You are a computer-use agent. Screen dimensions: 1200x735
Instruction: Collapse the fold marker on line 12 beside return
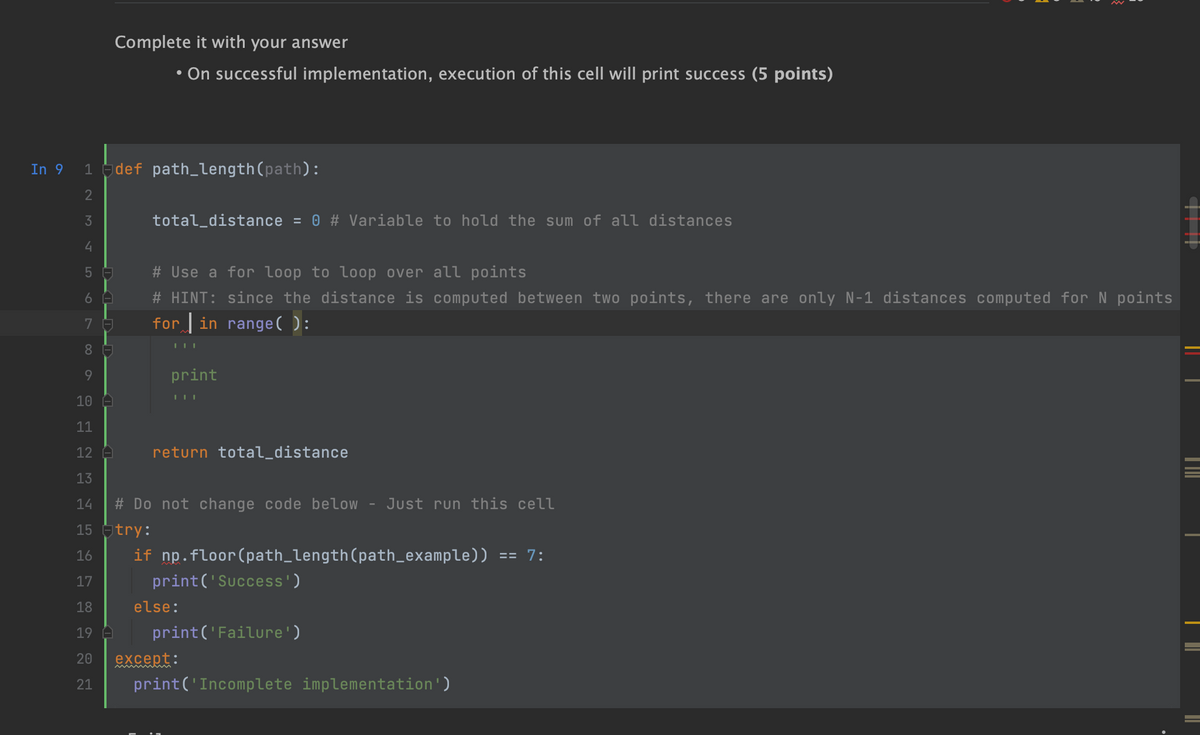(105, 452)
